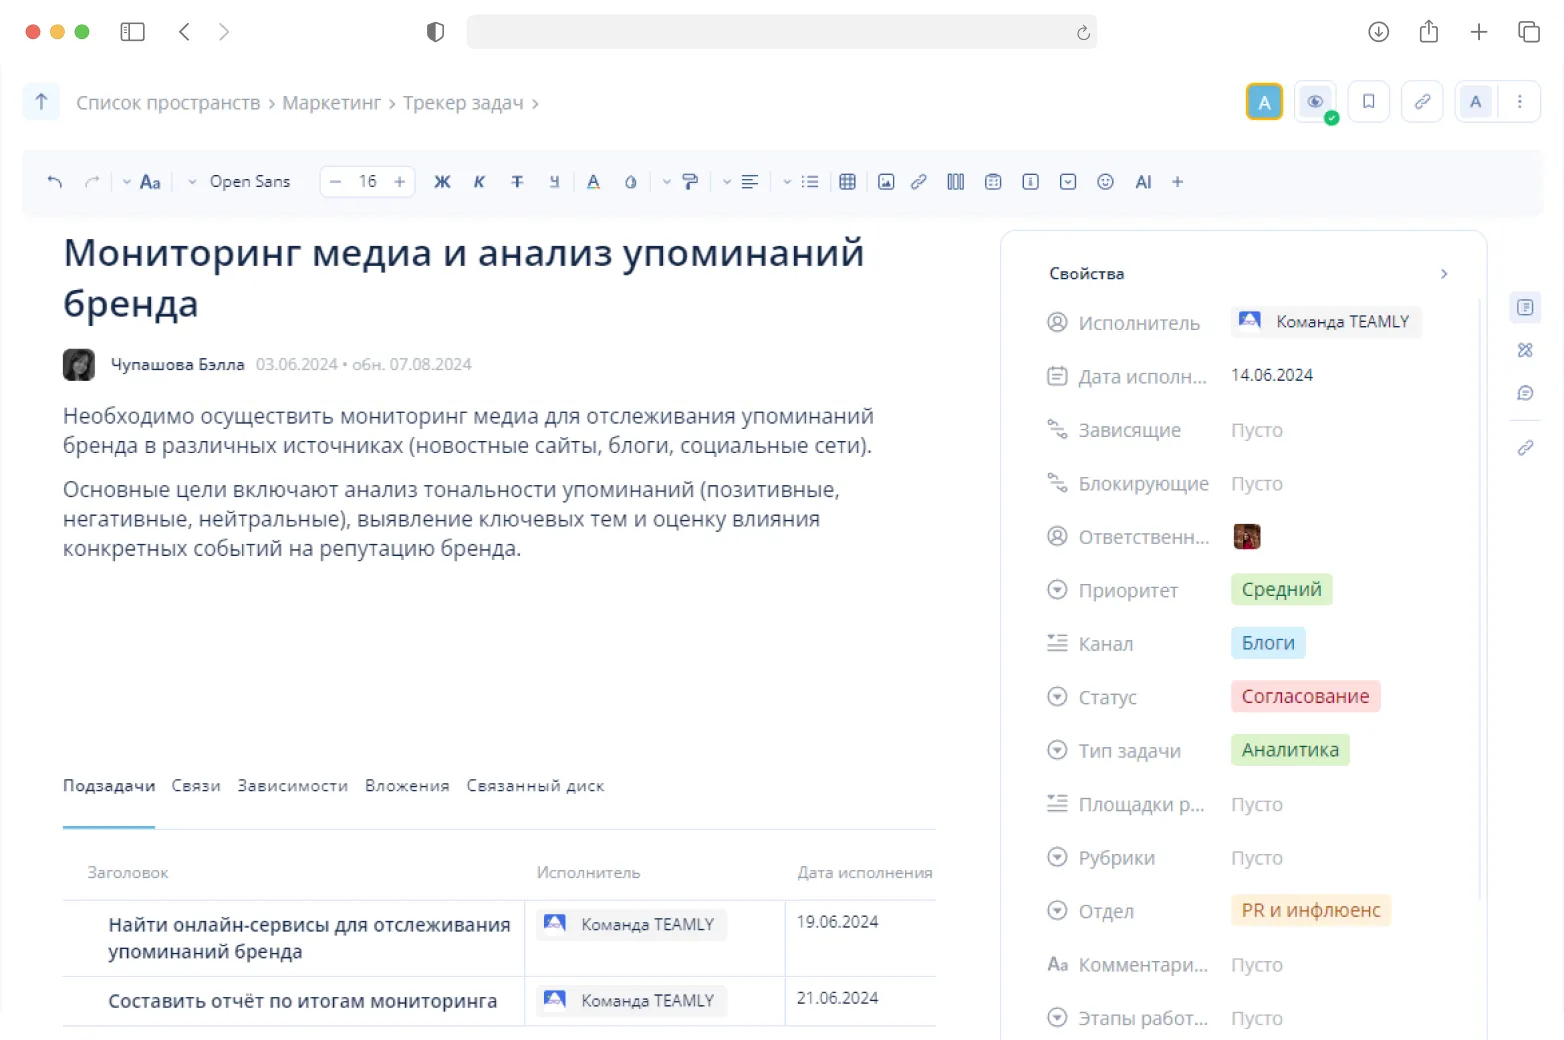The height and width of the screenshot is (1040, 1564).
Task: Toggle strikethrough formatting
Action: 517,182
